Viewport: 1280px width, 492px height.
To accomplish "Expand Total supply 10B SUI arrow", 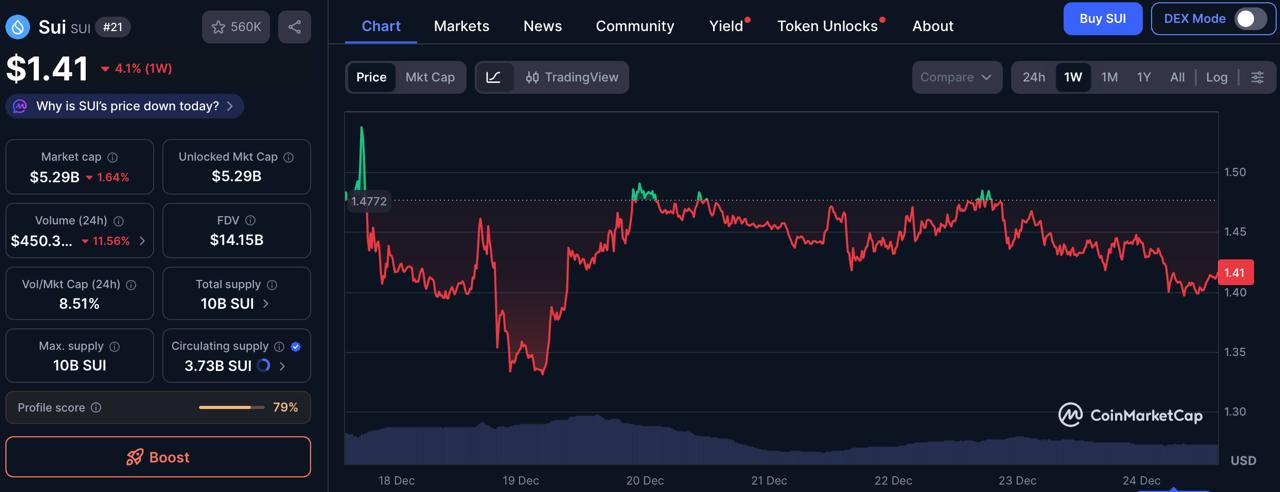I will [x=266, y=303].
